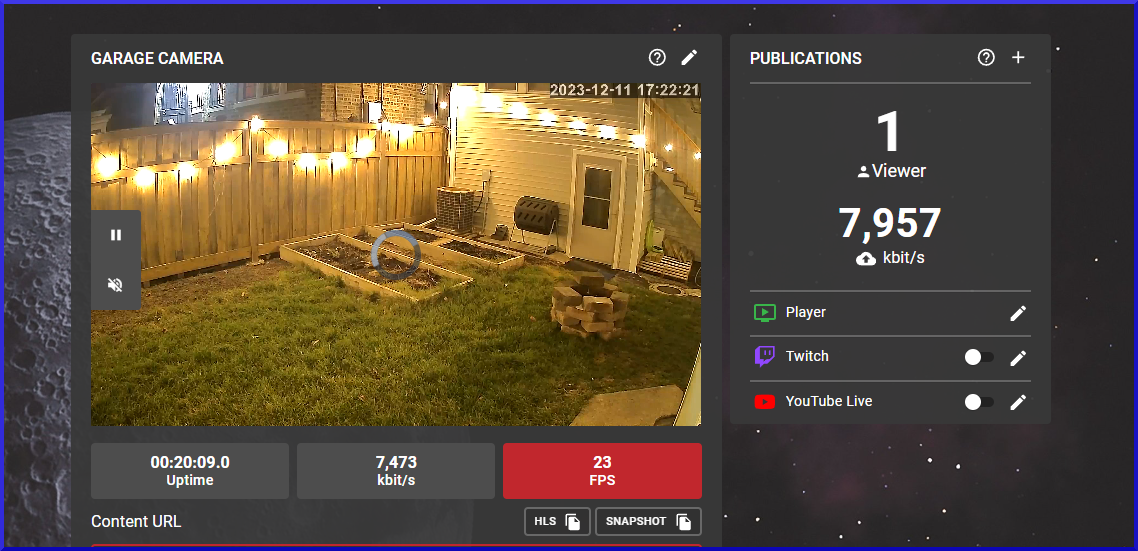Click the Uptime status tile
Image resolution: width=1138 pixels, height=551 pixels.
pos(190,471)
